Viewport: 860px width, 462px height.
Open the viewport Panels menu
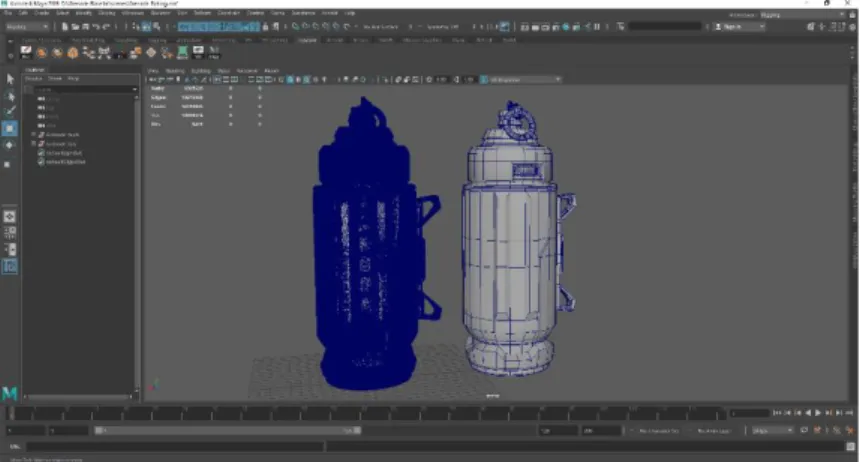[271, 71]
